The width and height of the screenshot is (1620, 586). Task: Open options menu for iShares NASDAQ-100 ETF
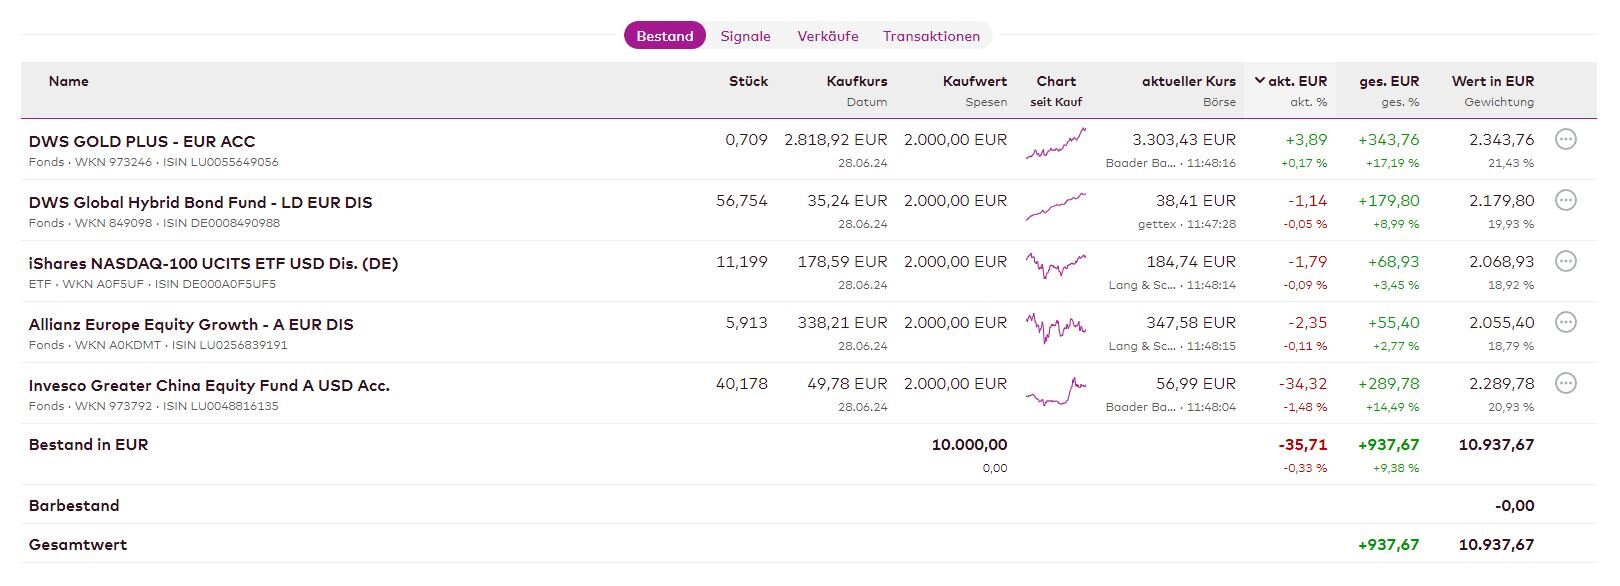pos(1566,262)
